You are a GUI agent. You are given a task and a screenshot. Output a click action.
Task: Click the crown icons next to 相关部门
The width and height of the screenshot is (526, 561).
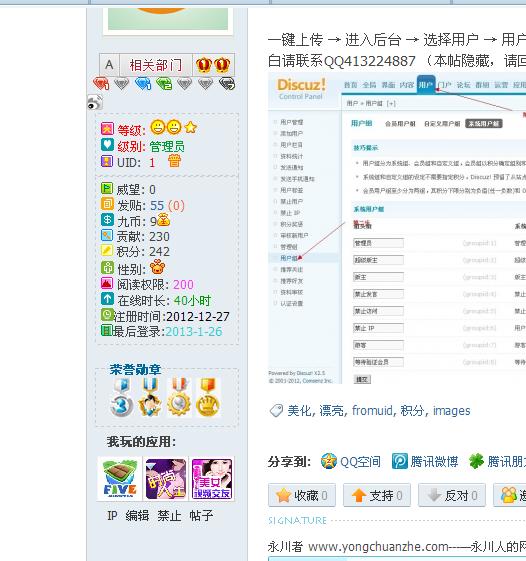(213, 65)
